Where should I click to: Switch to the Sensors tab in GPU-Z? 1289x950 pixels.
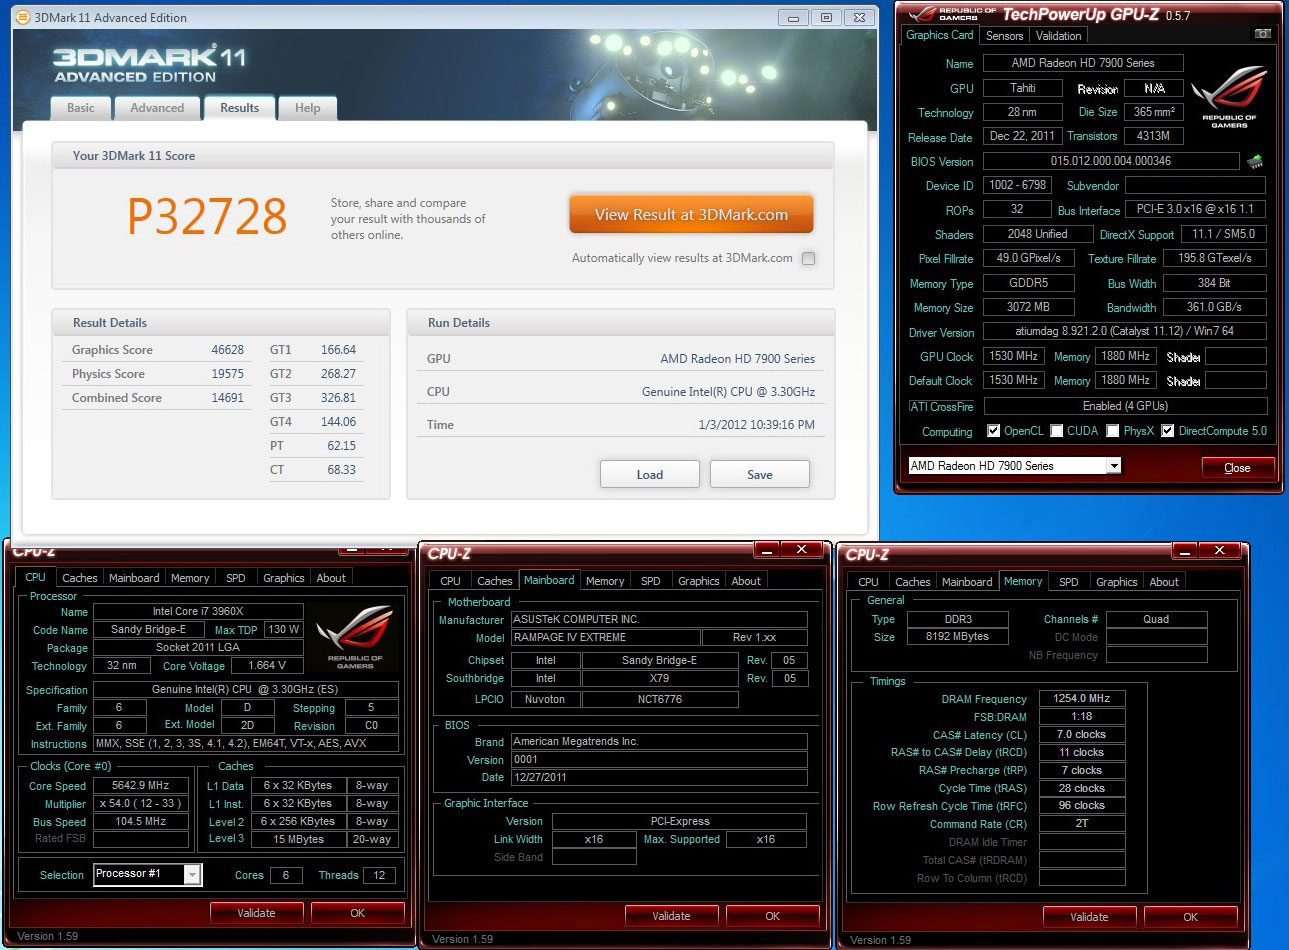pos(1004,36)
